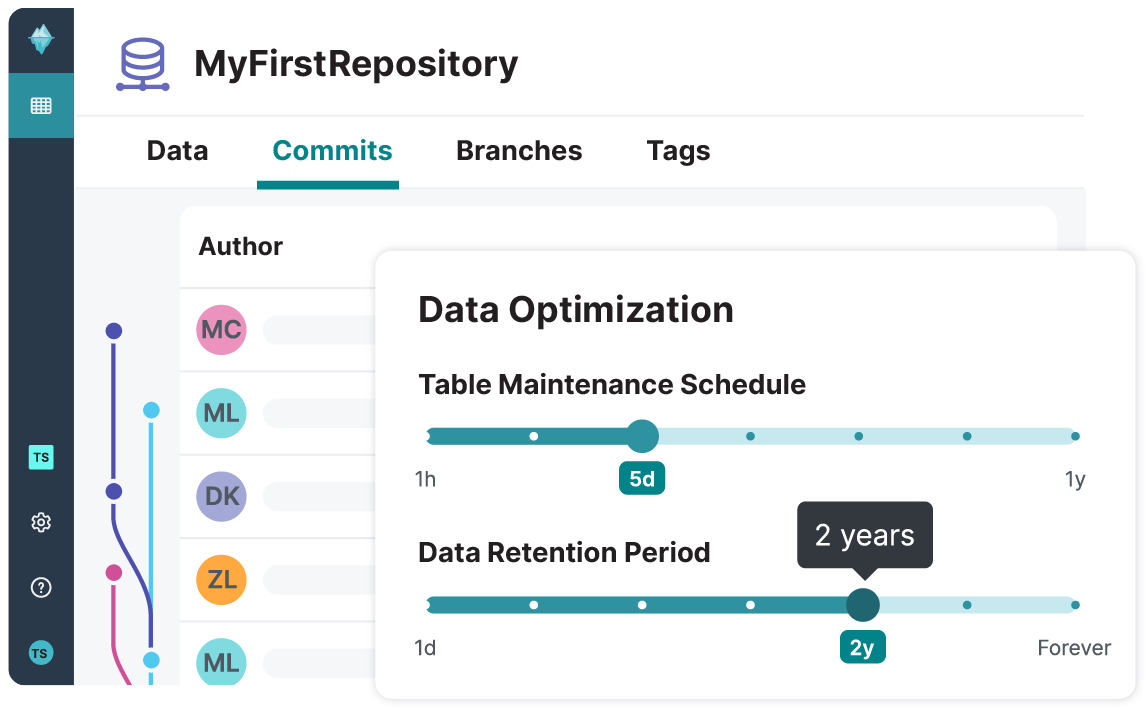1146x709 pixels.
Task: Open the Tags tab
Action: pyautogui.click(x=678, y=151)
